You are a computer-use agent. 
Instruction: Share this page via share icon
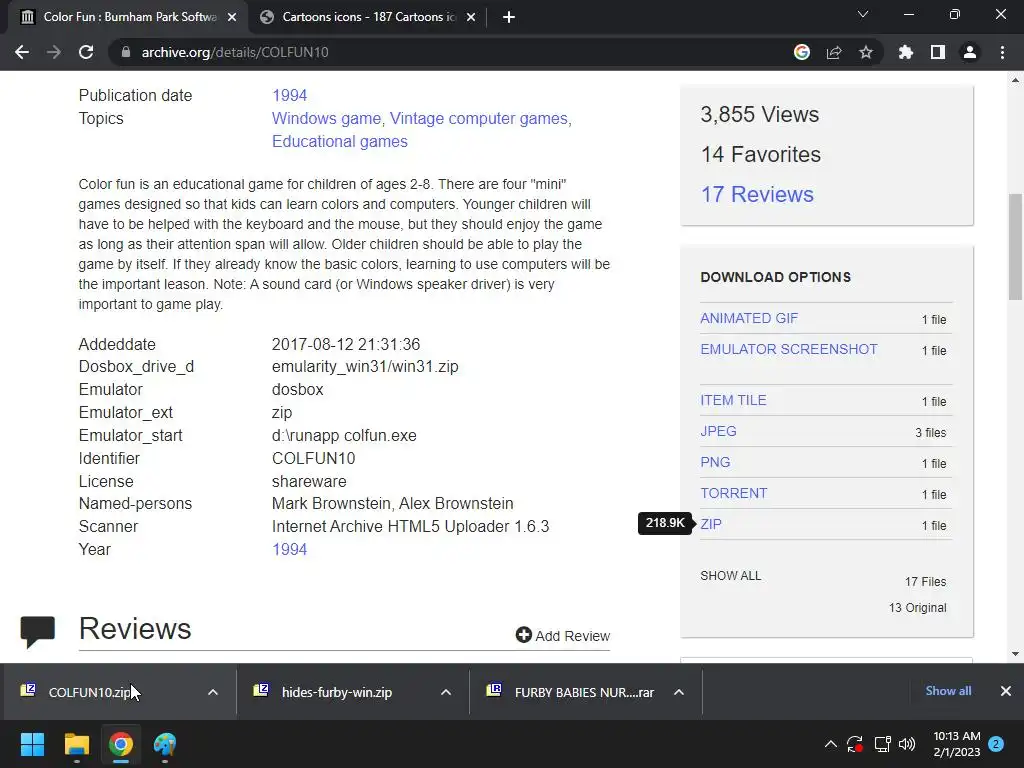pyautogui.click(x=834, y=52)
